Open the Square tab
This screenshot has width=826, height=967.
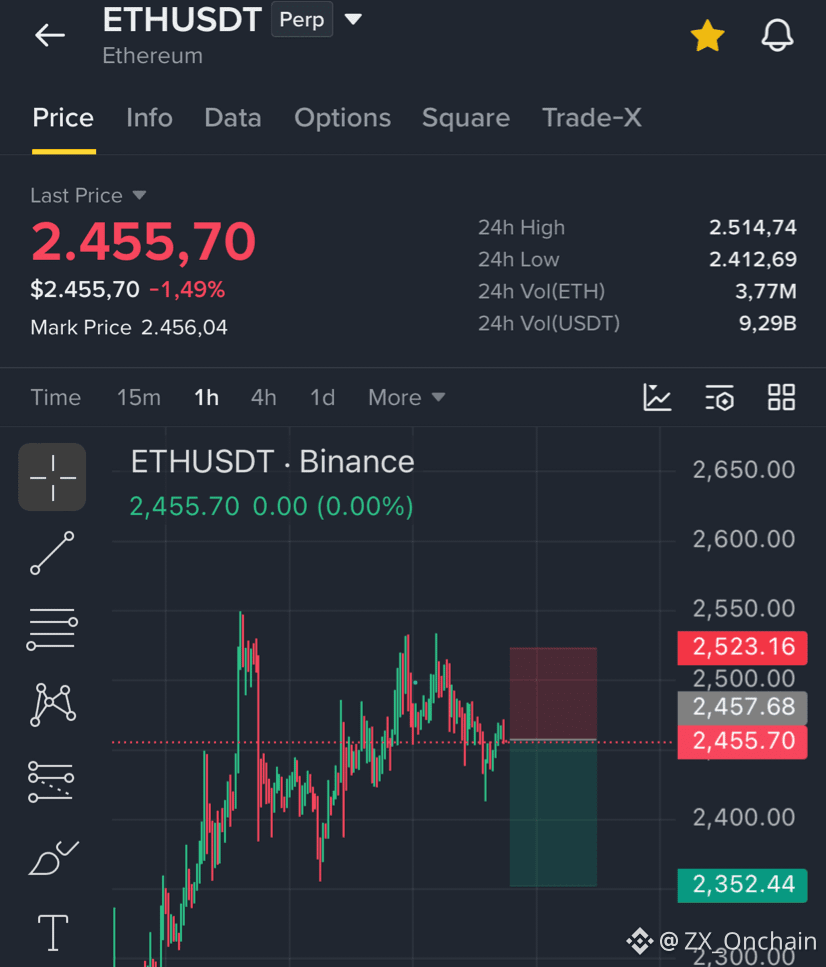(x=466, y=118)
